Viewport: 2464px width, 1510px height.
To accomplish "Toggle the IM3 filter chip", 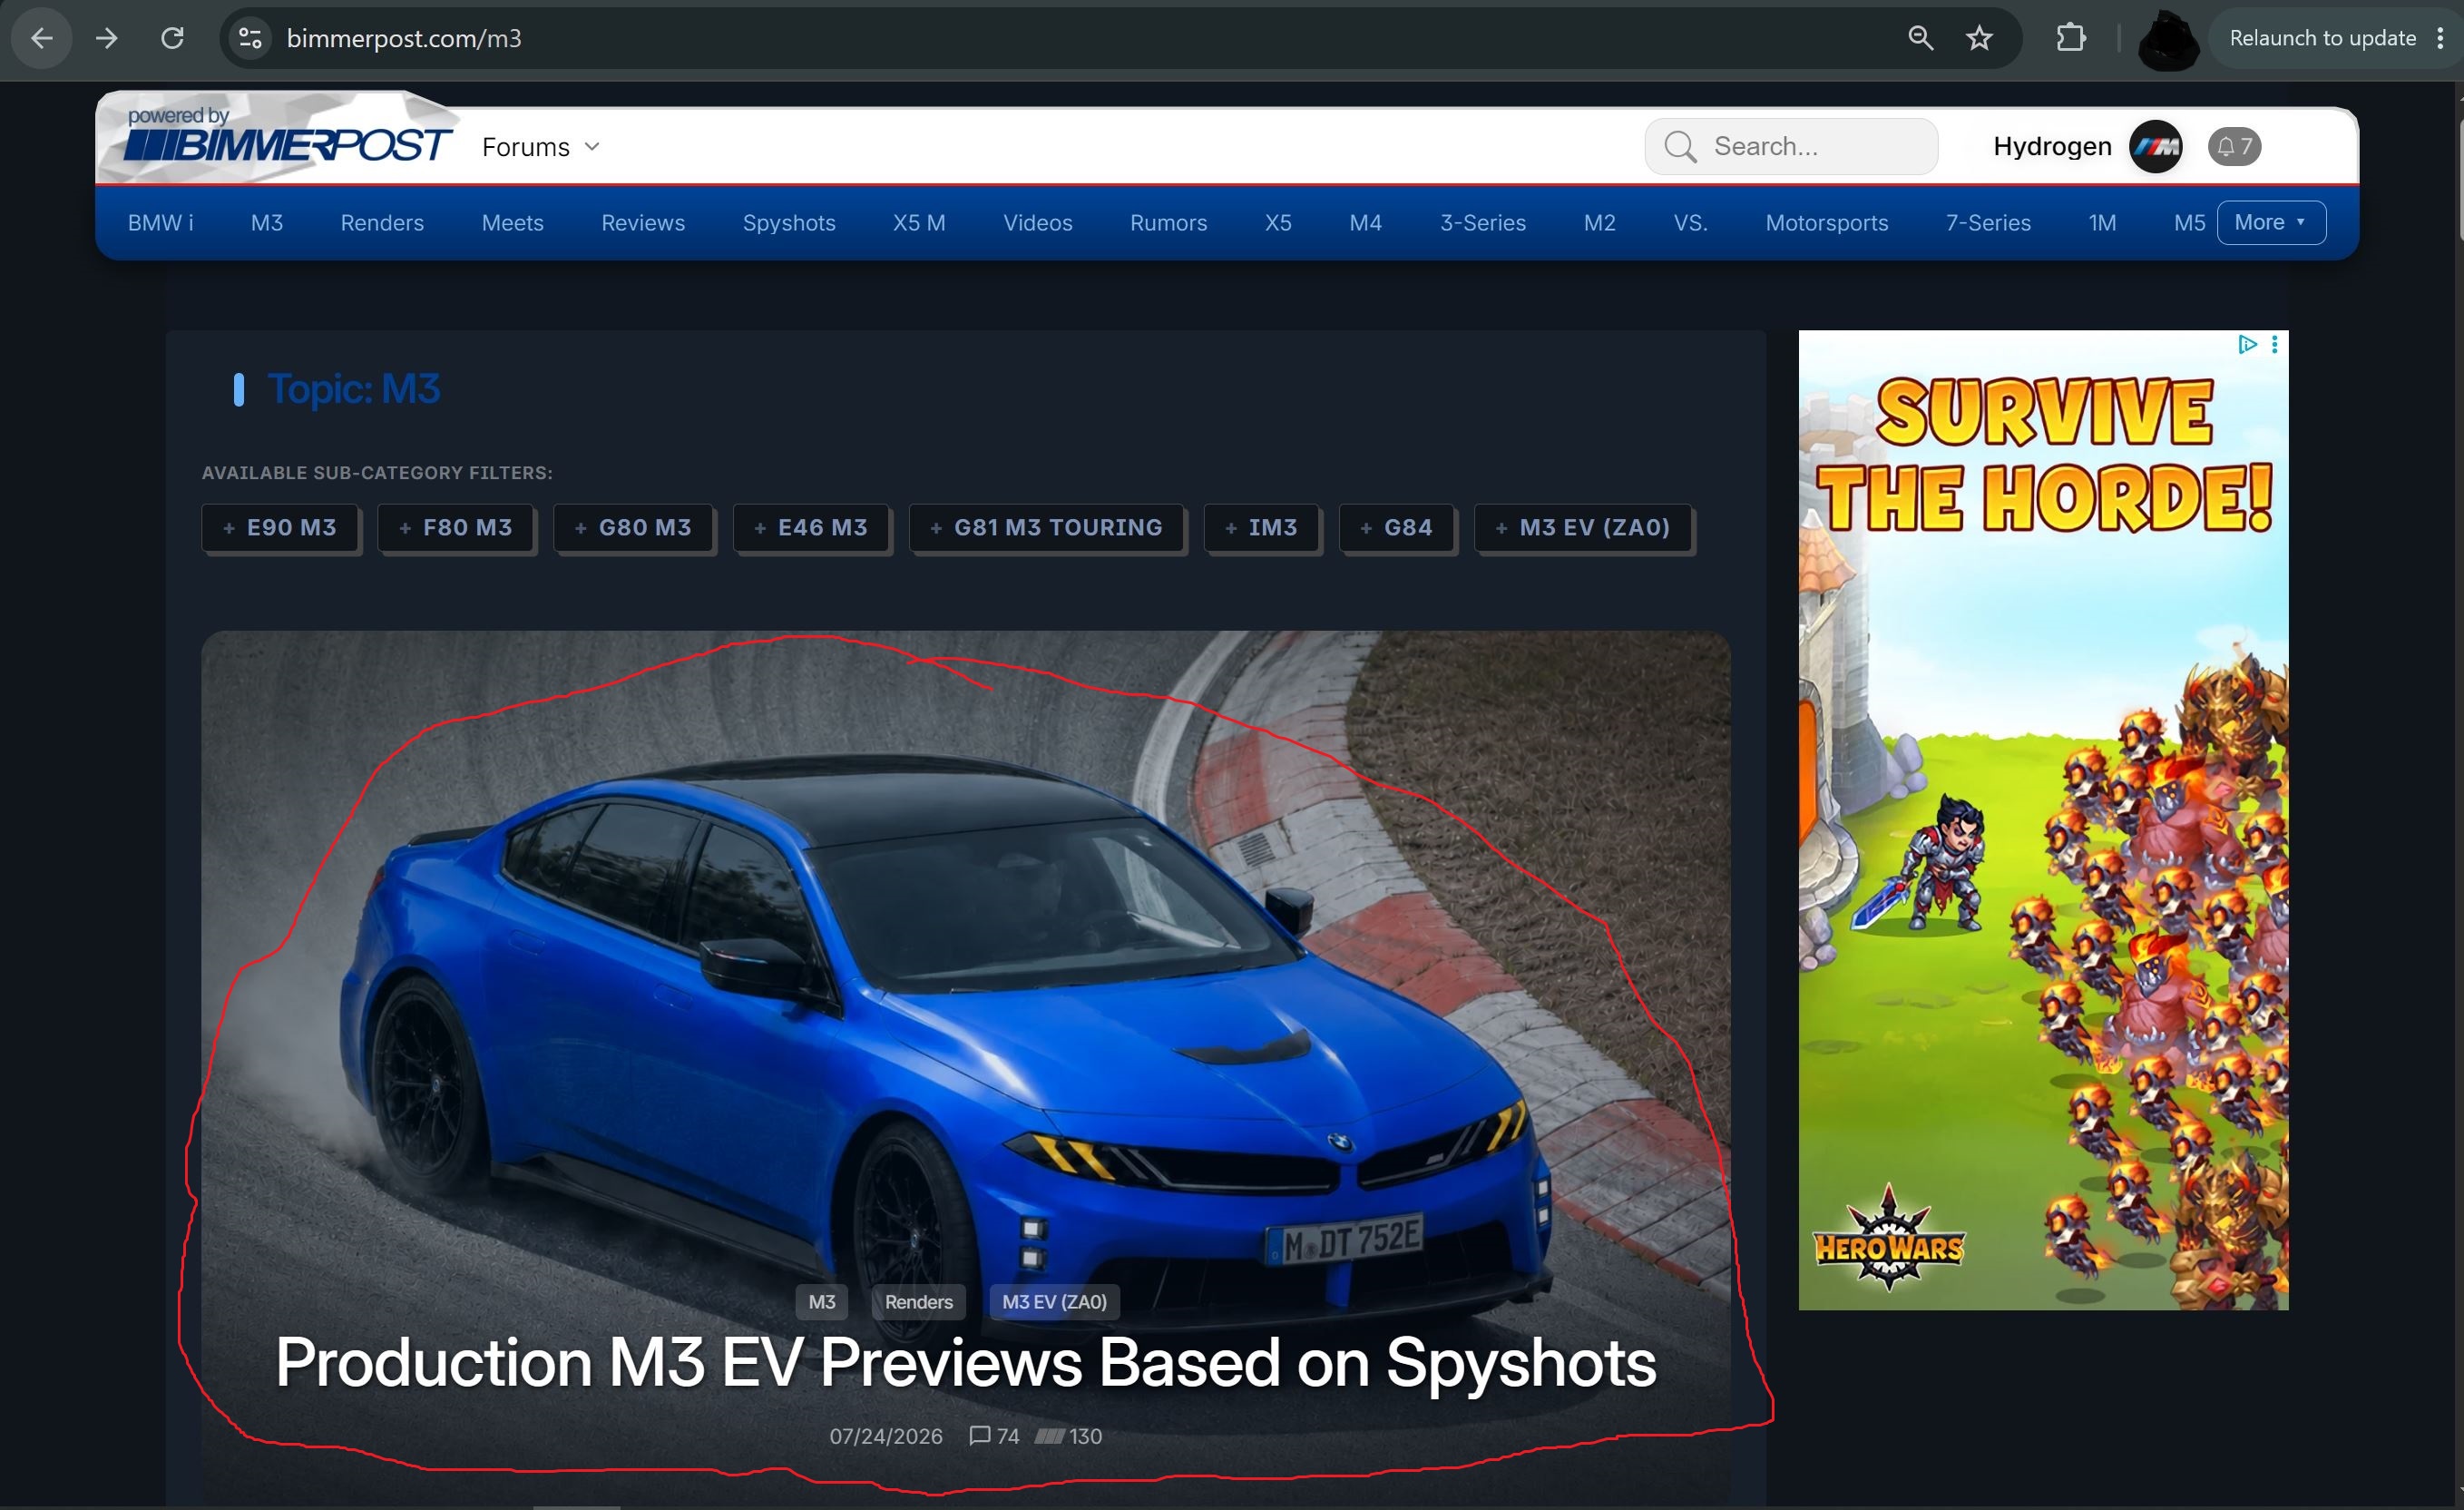I will pos(1261,527).
